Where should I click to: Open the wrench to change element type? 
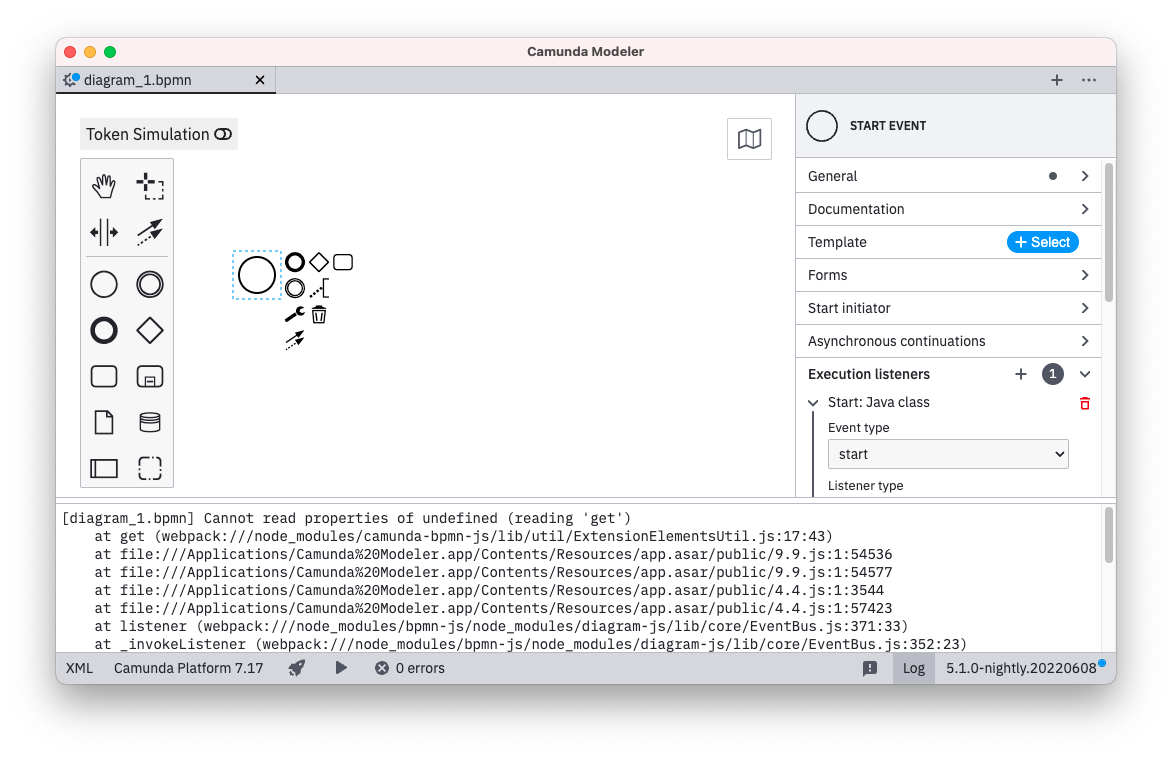click(295, 313)
